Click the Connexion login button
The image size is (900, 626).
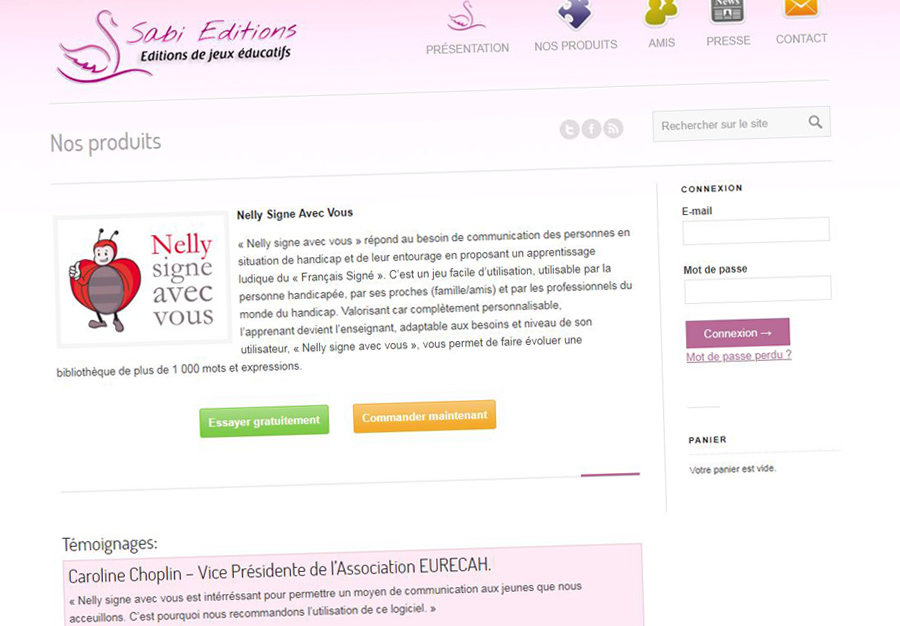point(738,333)
